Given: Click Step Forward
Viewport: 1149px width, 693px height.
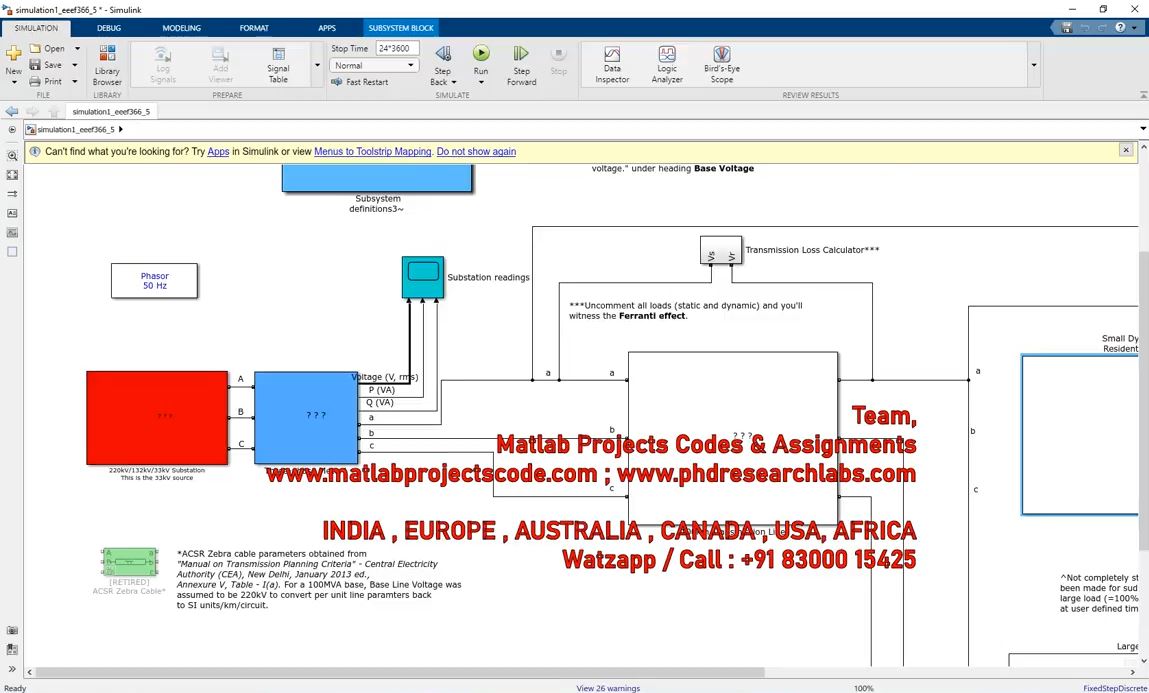Looking at the screenshot, I should [x=521, y=65].
